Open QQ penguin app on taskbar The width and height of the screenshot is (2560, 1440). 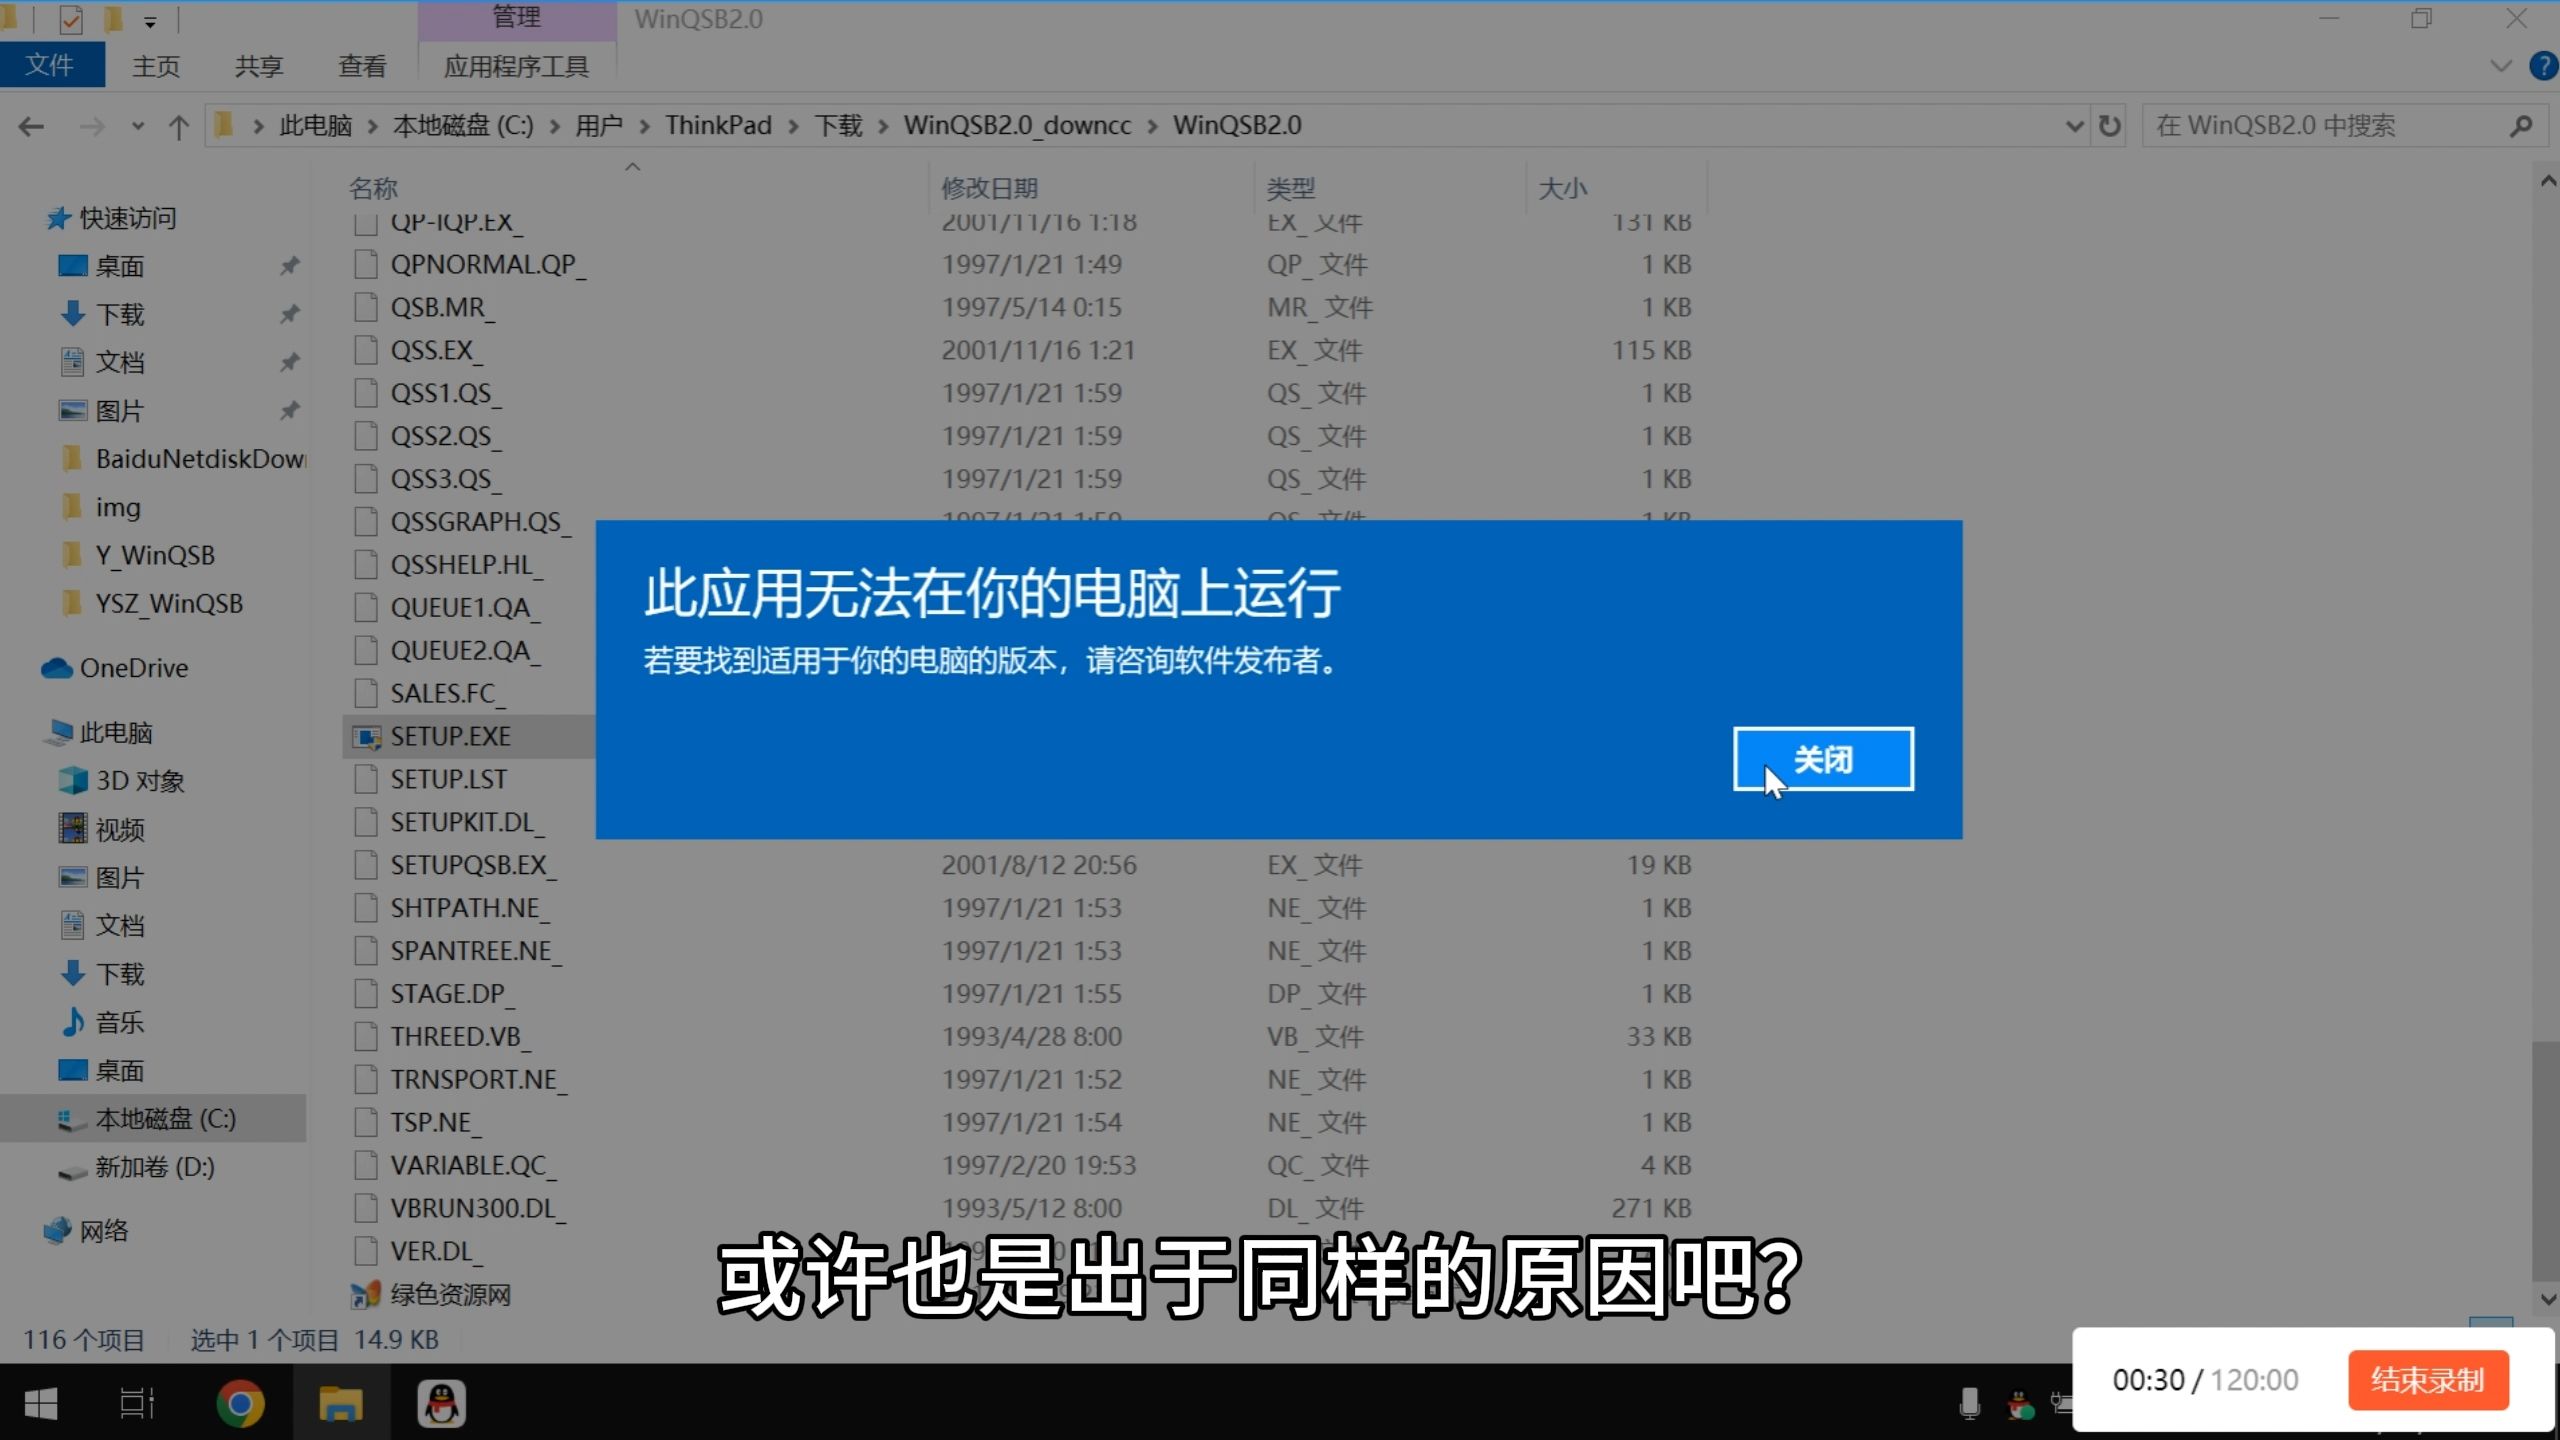coord(442,1404)
